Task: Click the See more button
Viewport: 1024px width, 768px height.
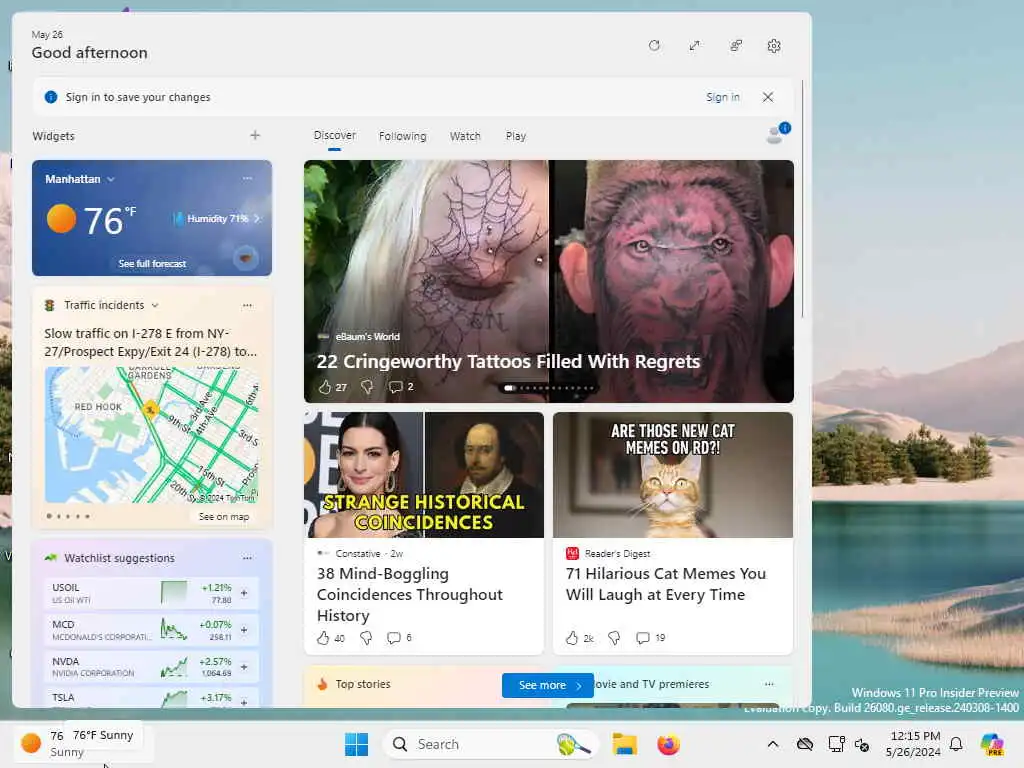Action: 548,685
